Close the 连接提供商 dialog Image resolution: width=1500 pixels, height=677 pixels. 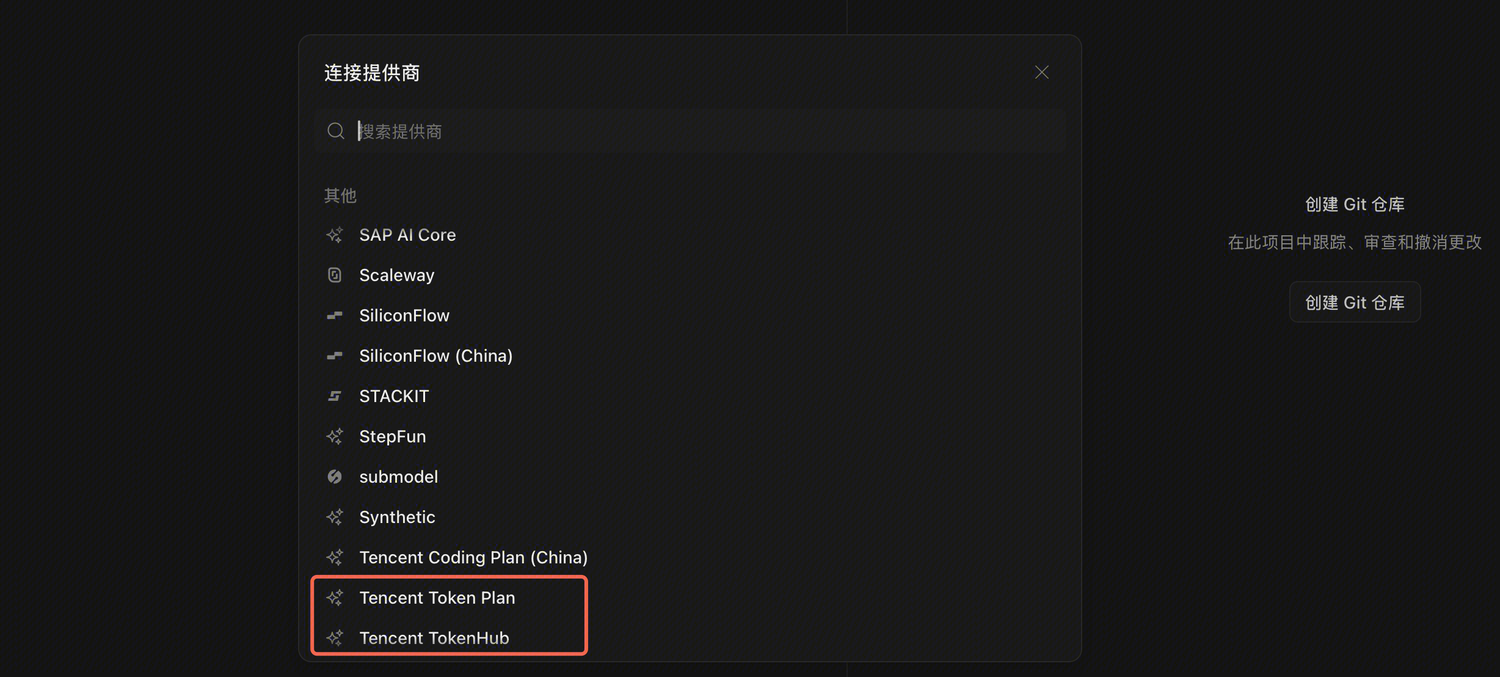point(1041,72)
